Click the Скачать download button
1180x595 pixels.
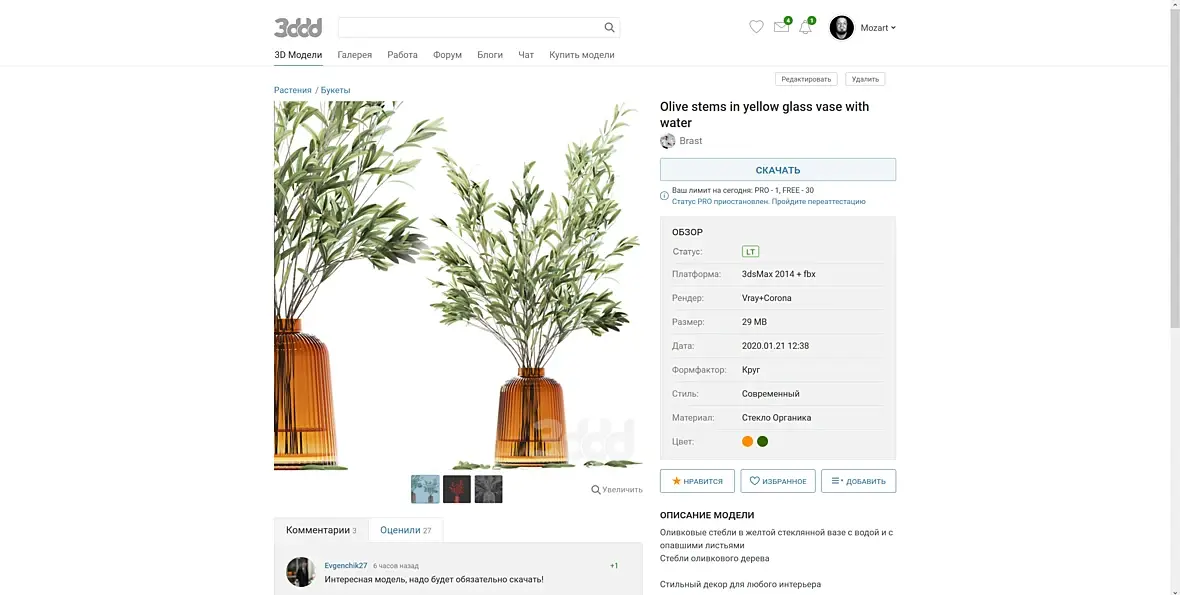pos(777,169)
